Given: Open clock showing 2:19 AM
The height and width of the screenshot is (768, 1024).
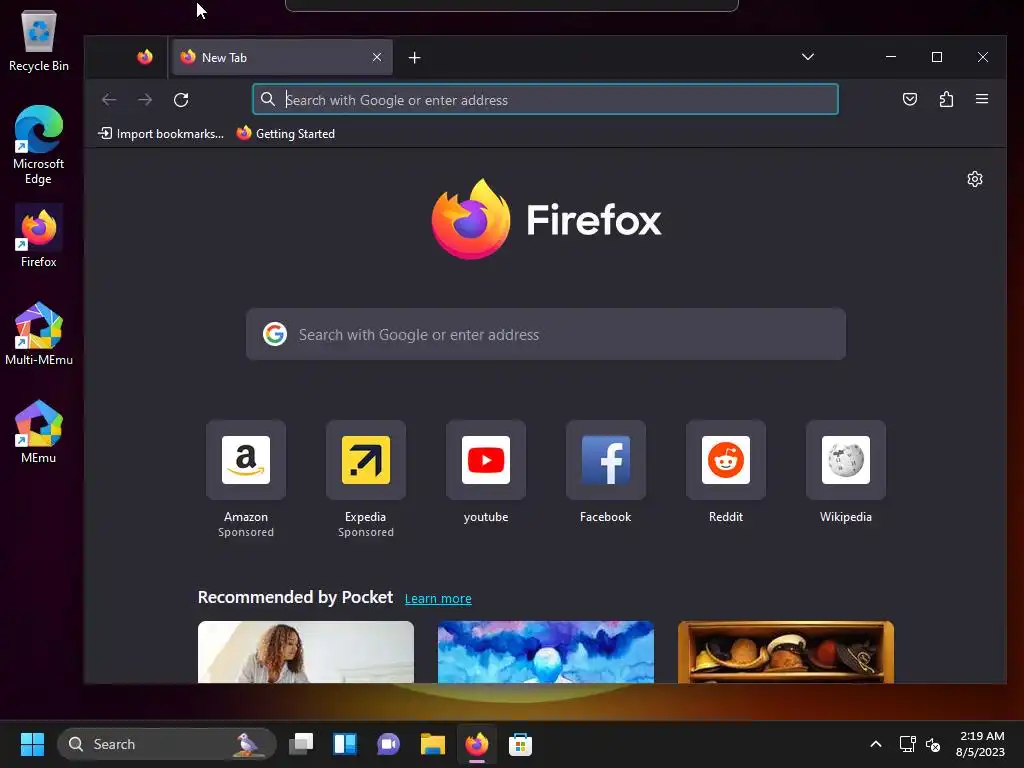Looking at the screenshot, I should click(980, 744).
